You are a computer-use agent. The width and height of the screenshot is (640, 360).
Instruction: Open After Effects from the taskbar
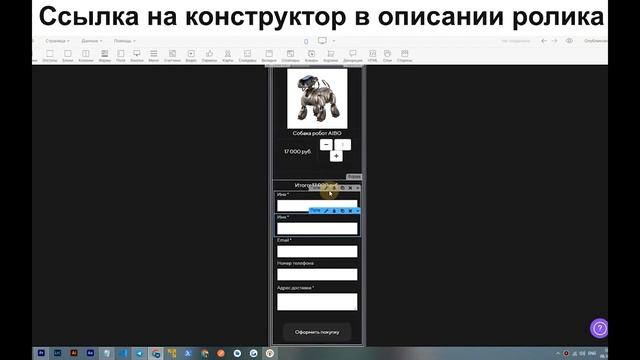pyautogui.click(x=90, y=353)
